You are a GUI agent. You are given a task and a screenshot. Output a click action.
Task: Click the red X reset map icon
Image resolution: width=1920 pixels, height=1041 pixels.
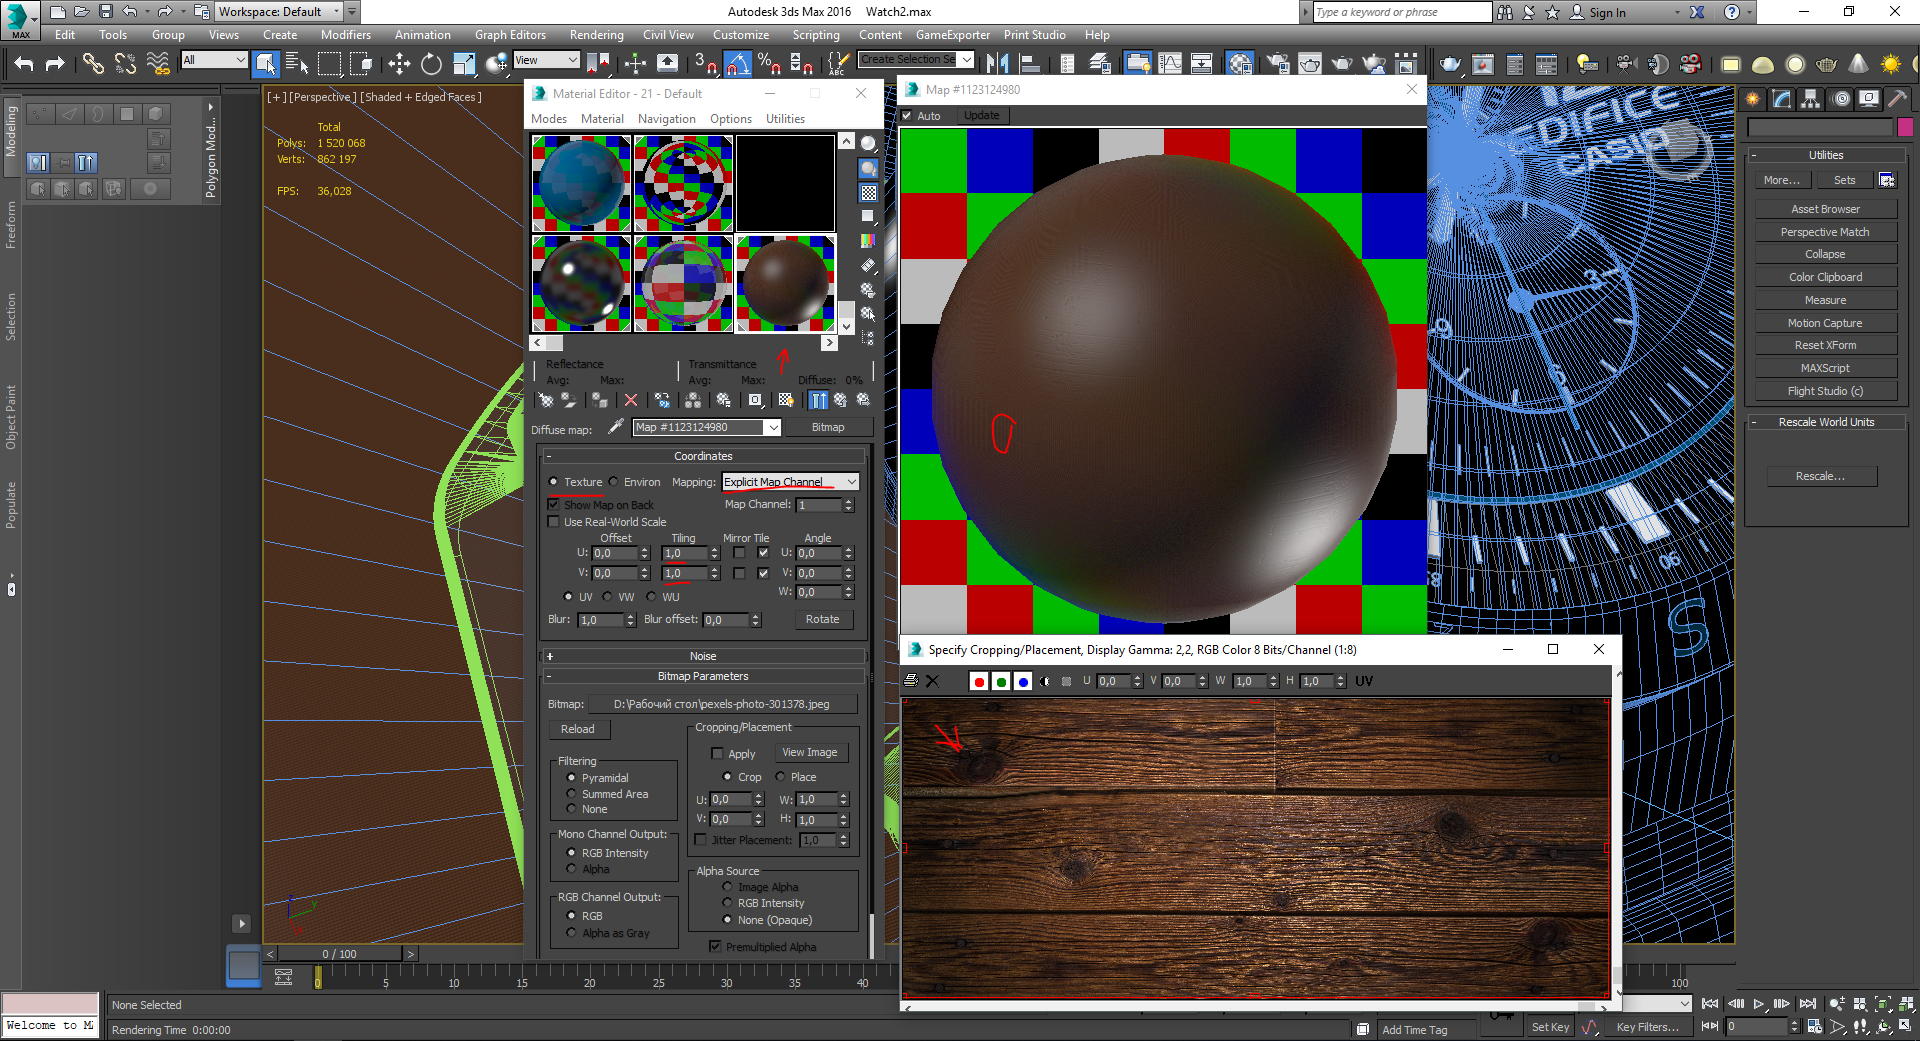(631, 400)
